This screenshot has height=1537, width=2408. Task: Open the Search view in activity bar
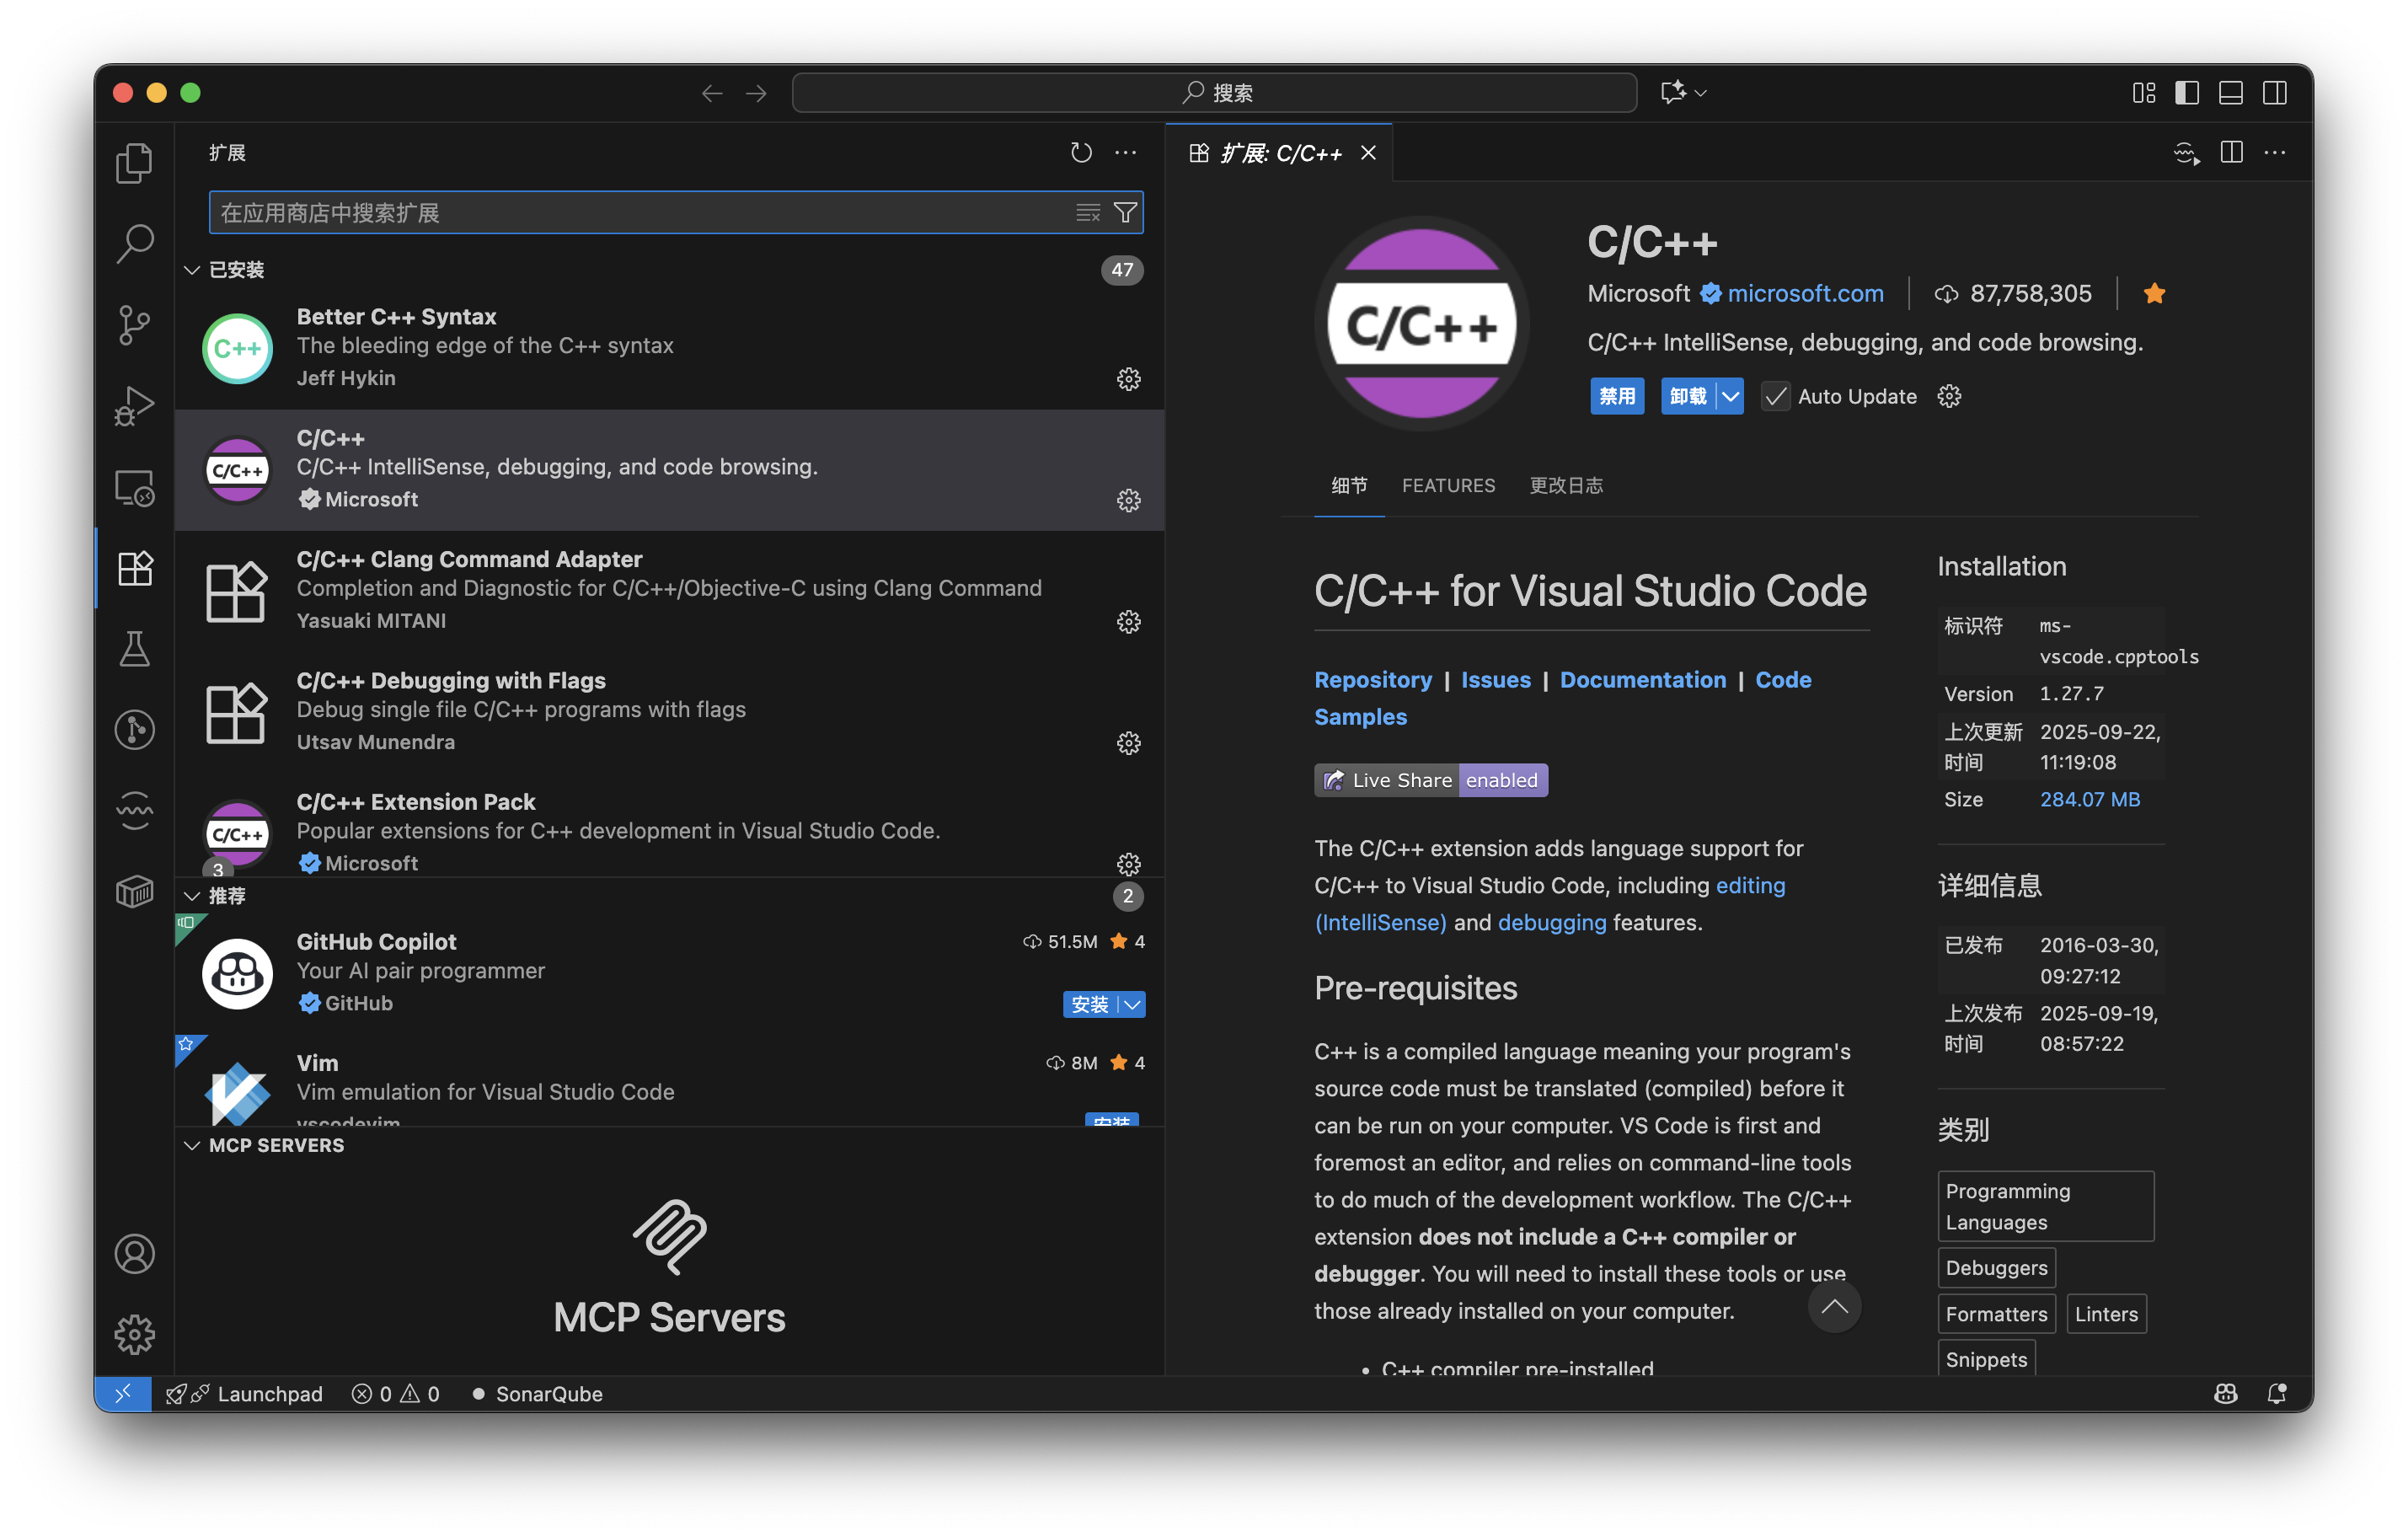(134, 243)
